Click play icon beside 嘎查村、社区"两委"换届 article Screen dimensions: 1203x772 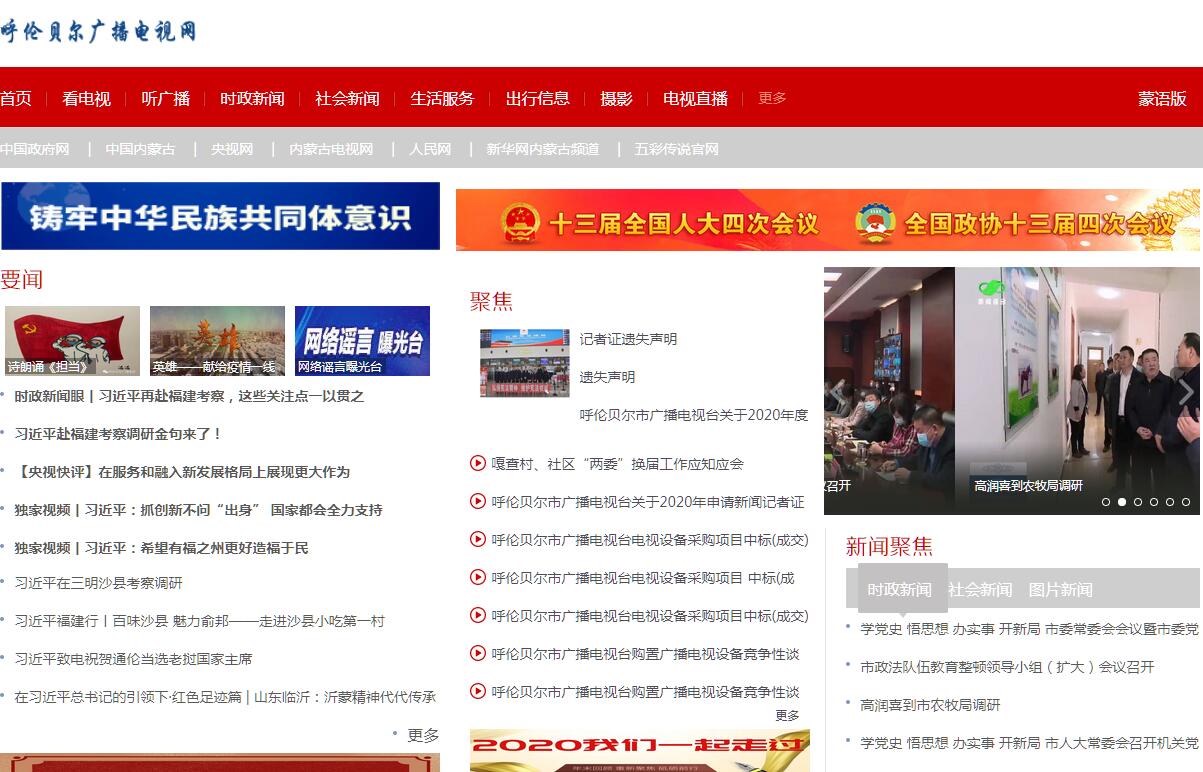point(478,463)
